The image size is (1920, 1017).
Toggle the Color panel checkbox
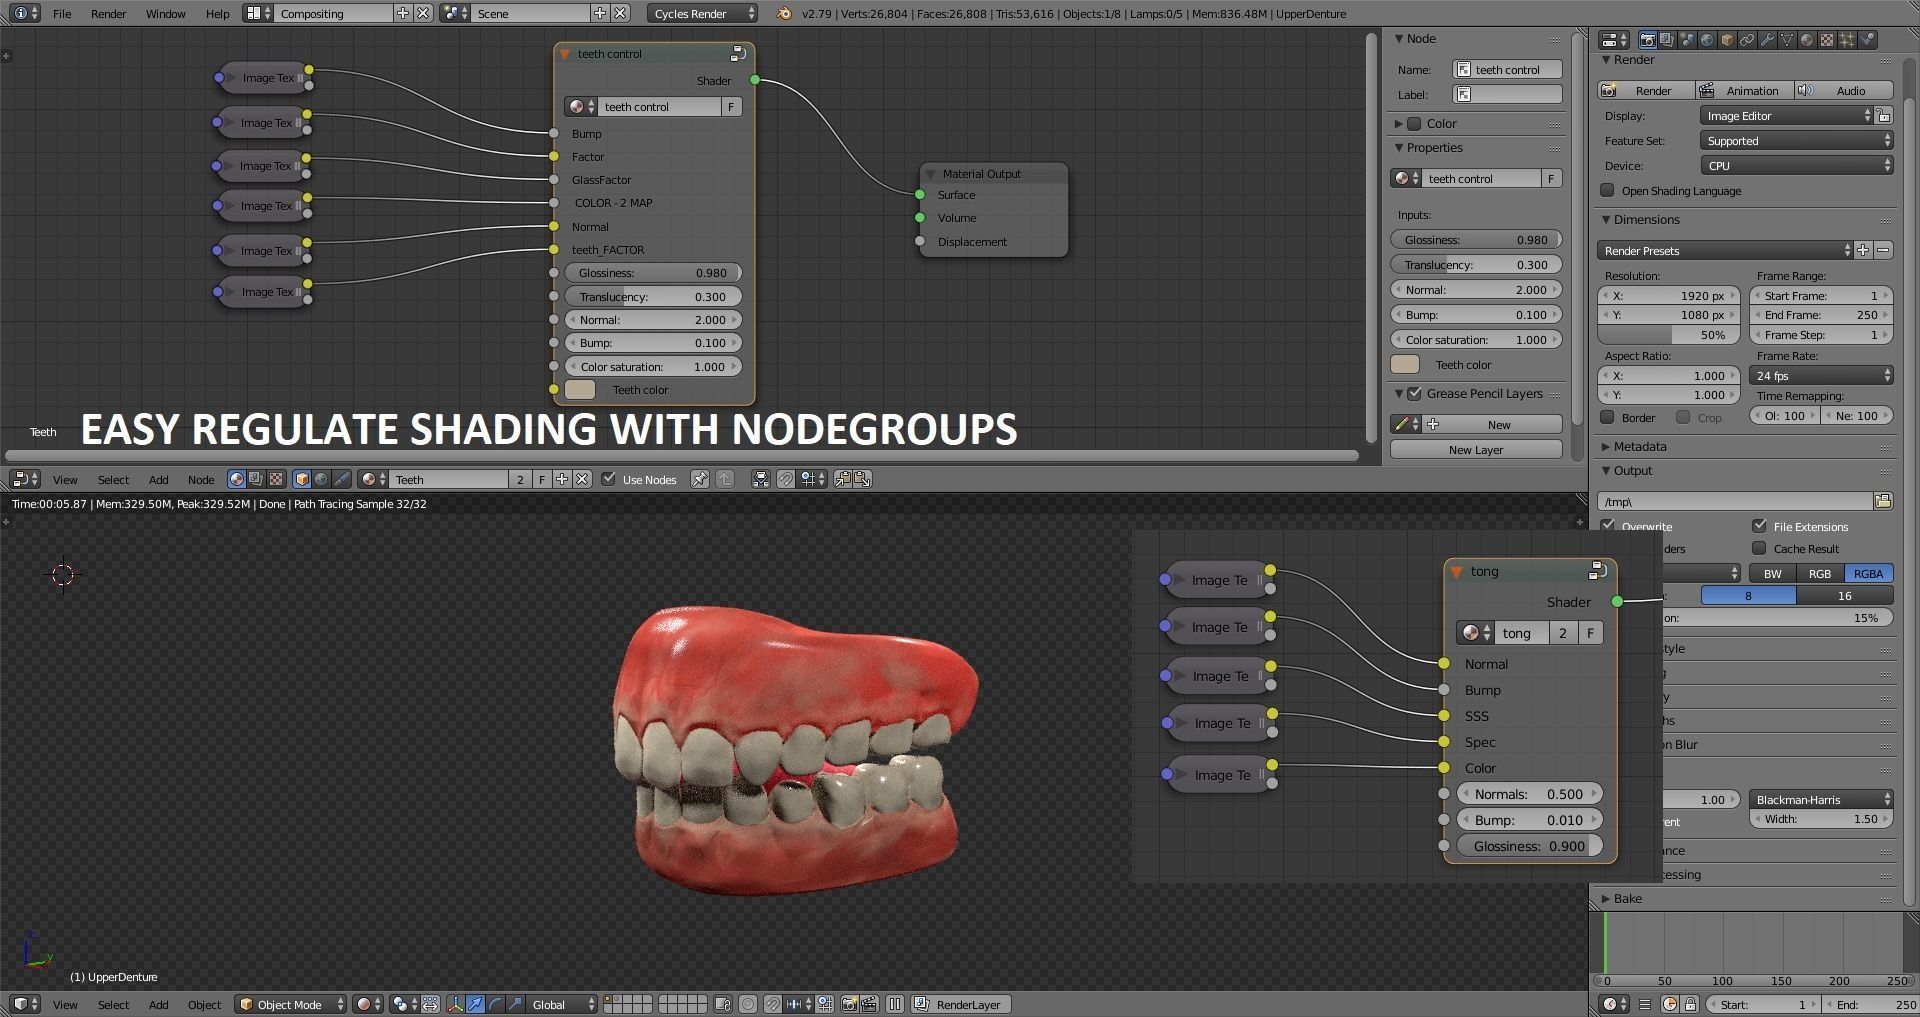click(x=1414, y=124)
